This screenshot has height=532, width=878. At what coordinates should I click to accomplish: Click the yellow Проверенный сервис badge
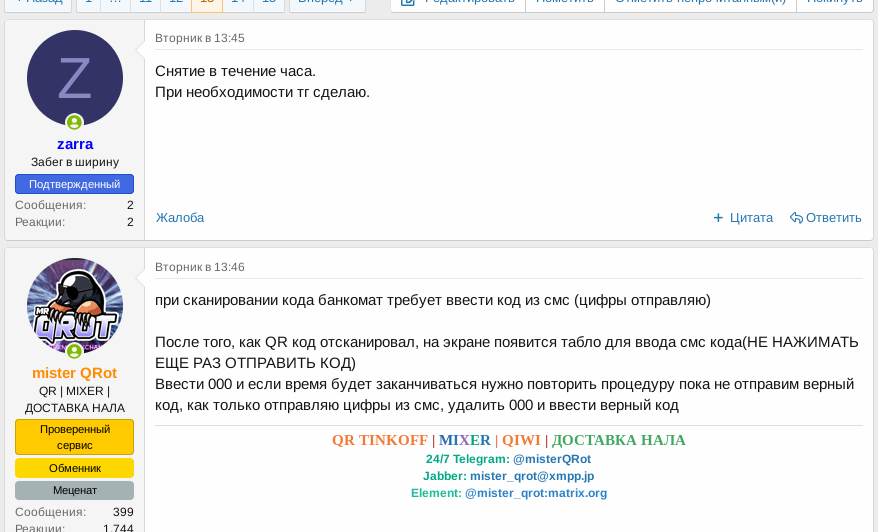[75, 437]
